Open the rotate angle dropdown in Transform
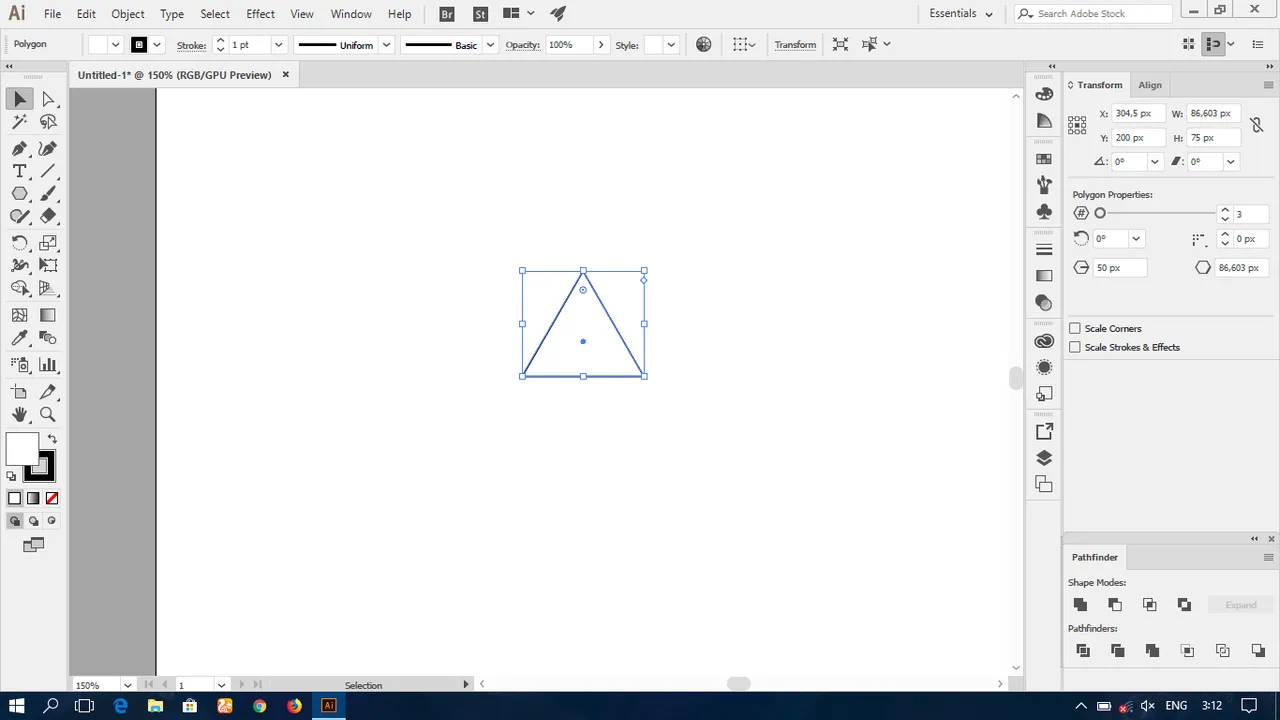 1155,161
